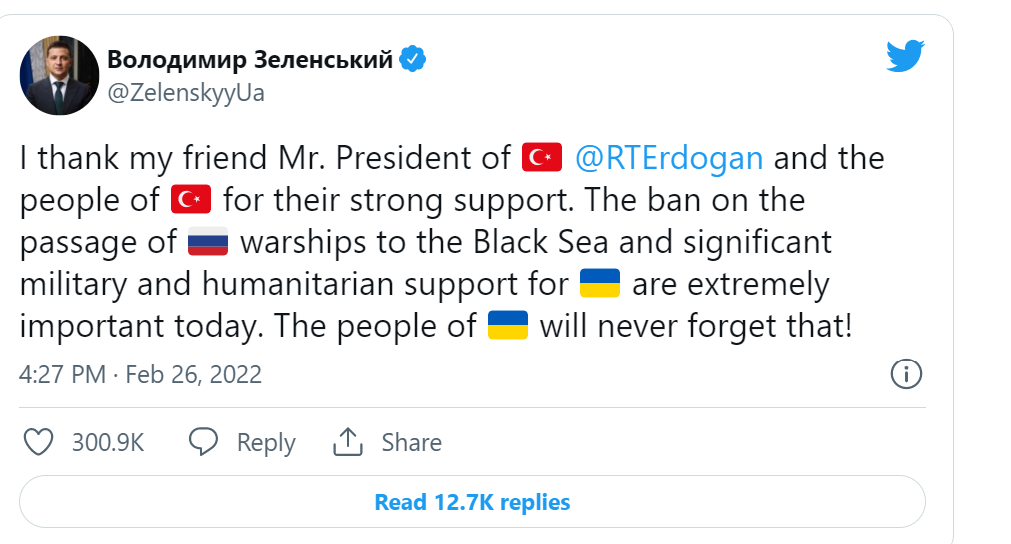The height and width of the screenshot is (544, 1011).
Task: Like the tweet with the heart icon
Action: click(38, 442)
